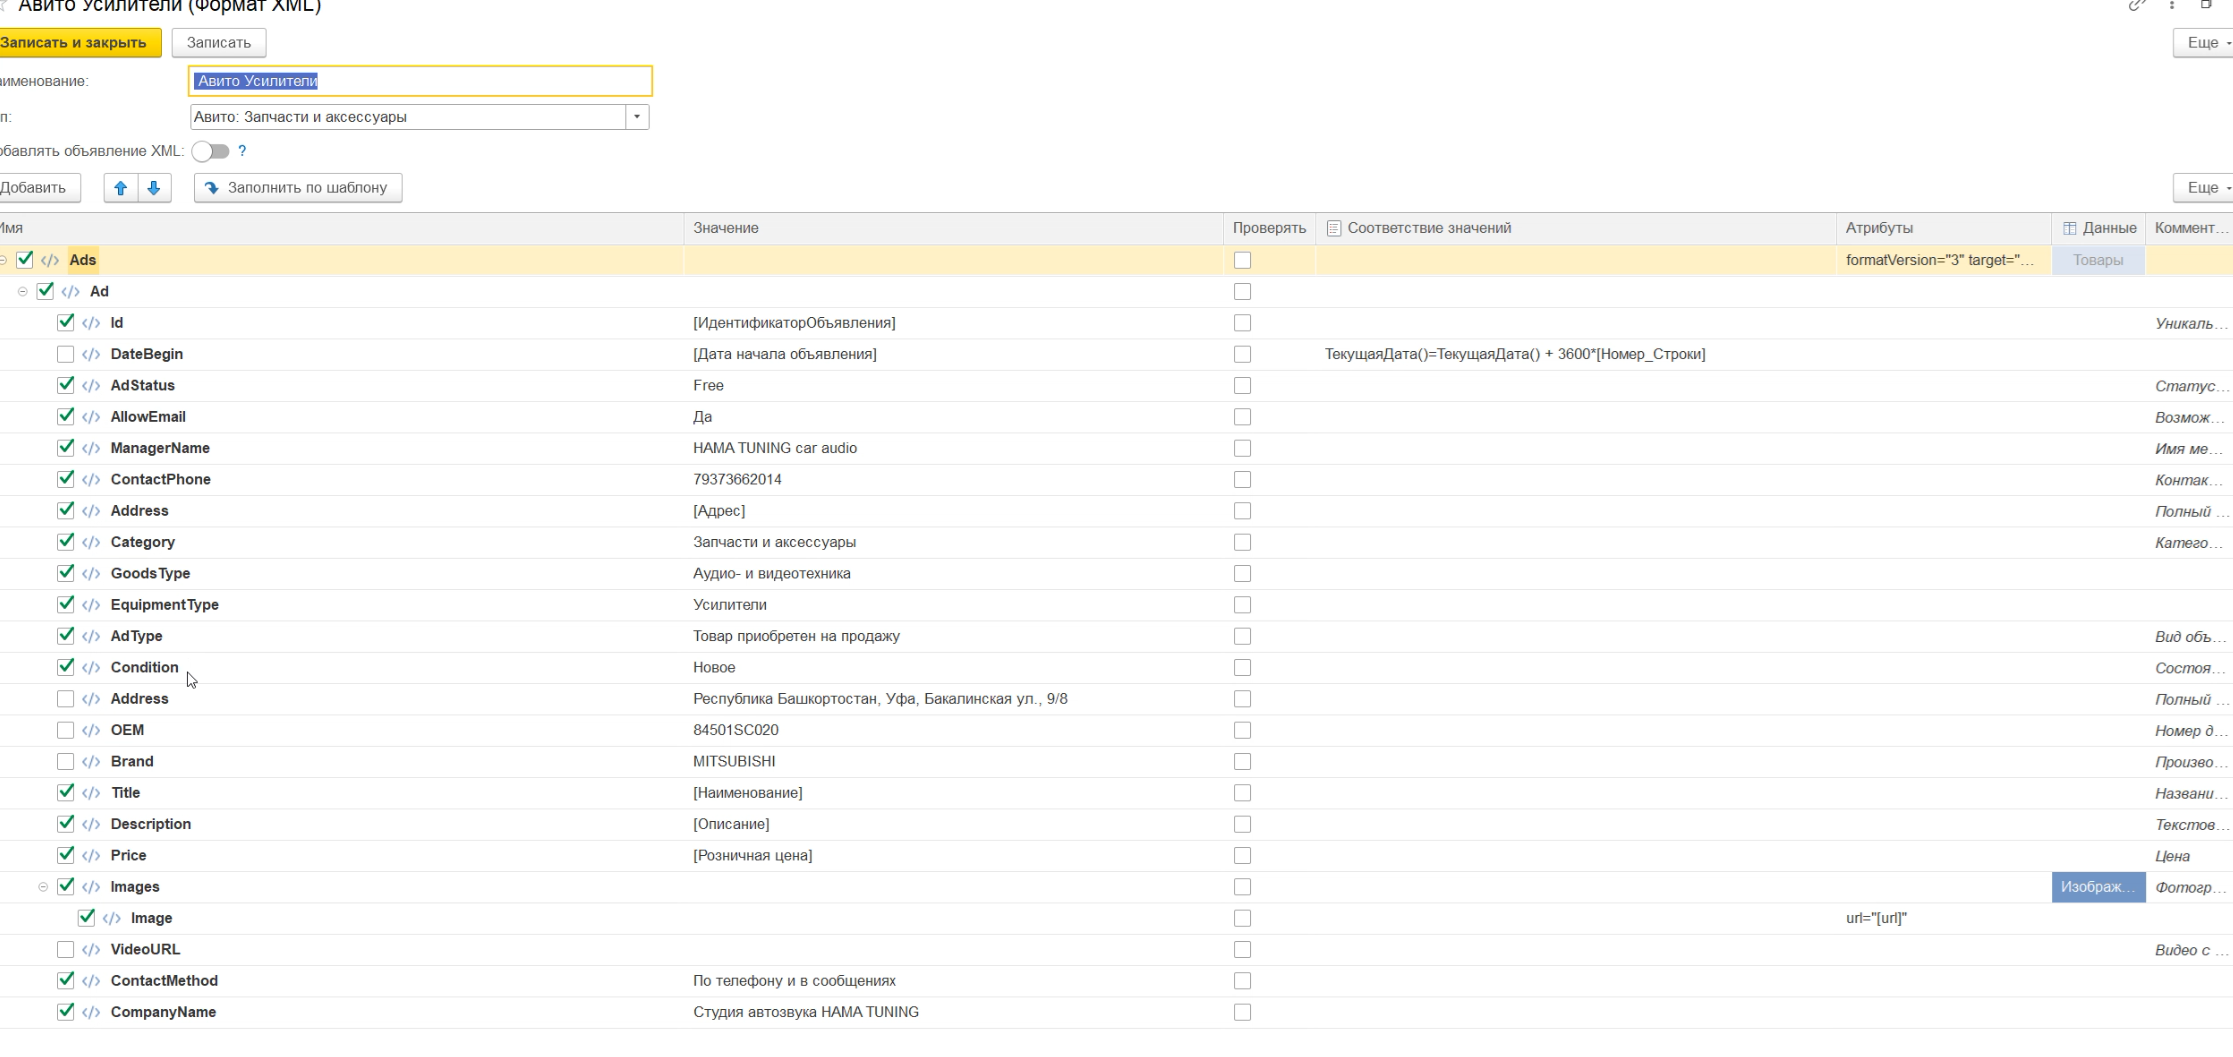The height and width of the screenshot is (1057, 2233).
Task: Click the XML tag icon of Brand row
Action: click(91, 761)
